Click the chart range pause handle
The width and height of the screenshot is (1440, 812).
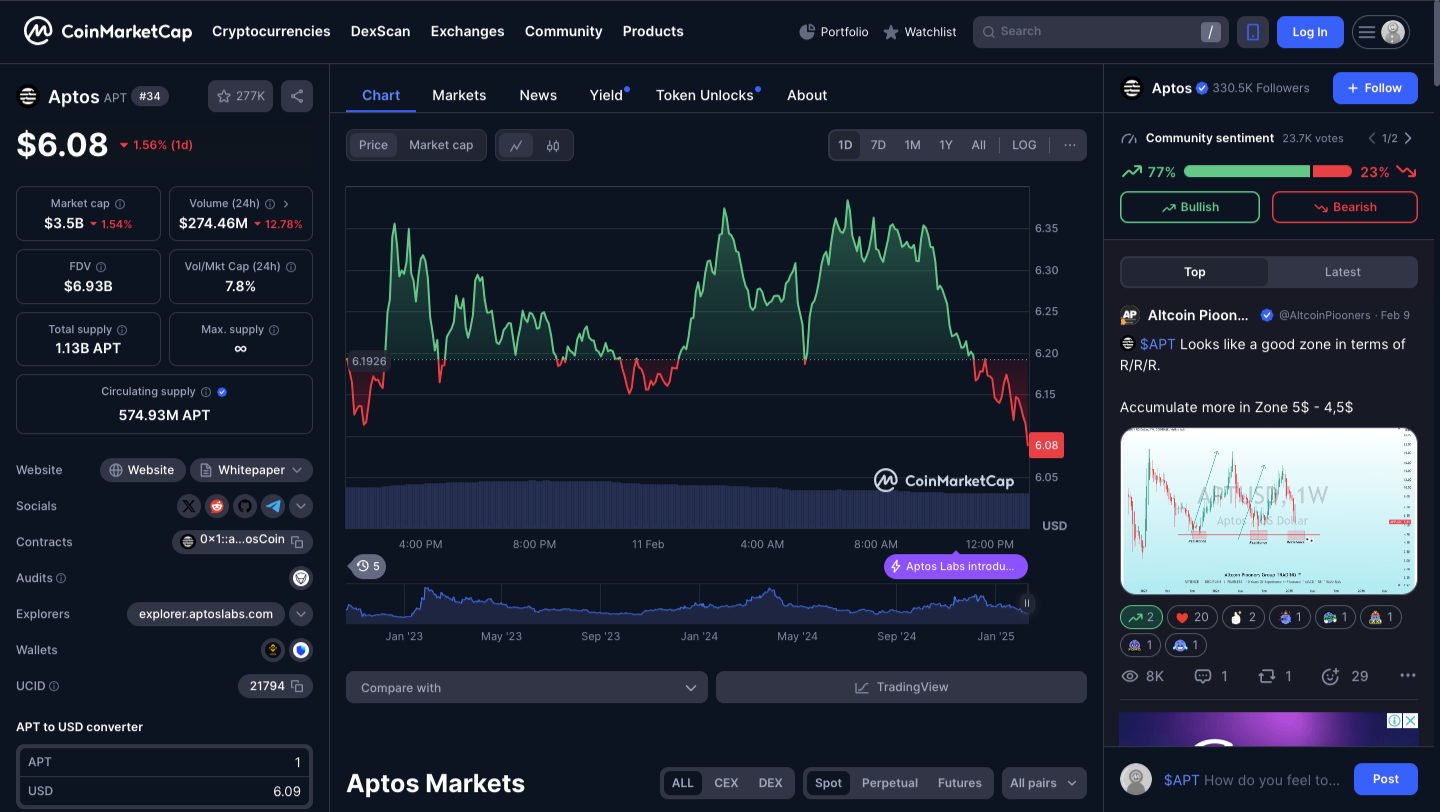1026,603
